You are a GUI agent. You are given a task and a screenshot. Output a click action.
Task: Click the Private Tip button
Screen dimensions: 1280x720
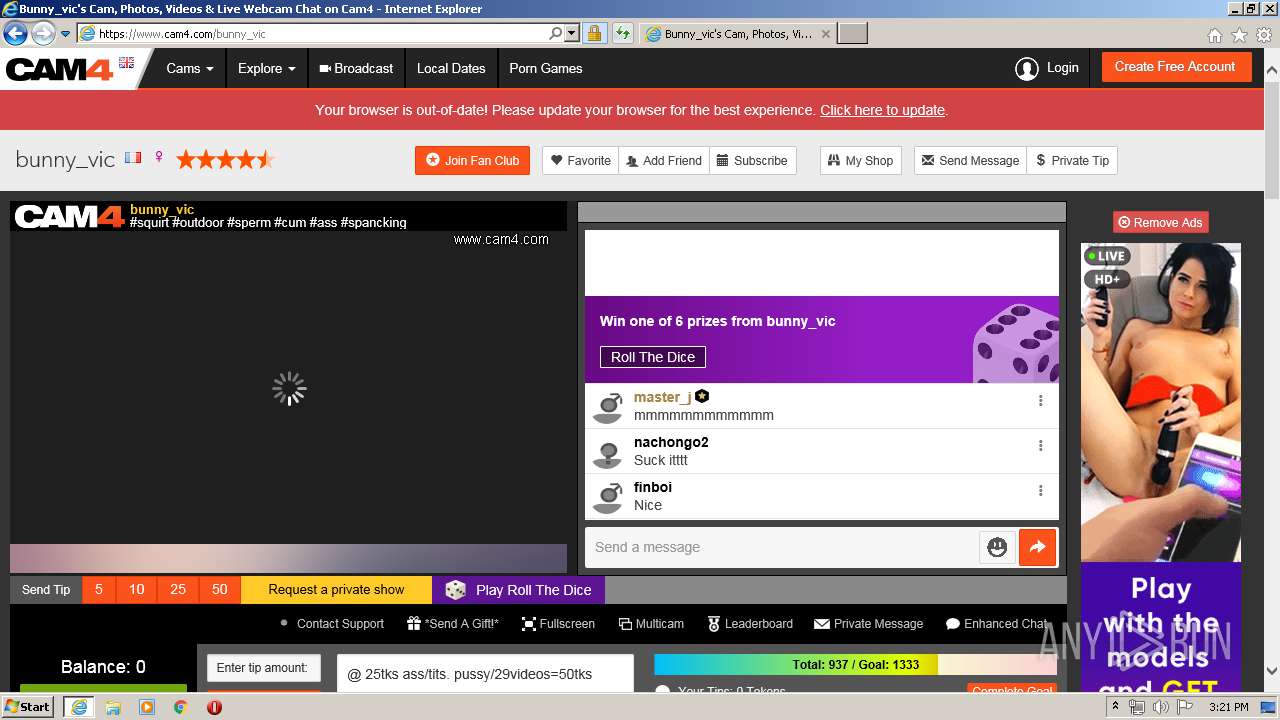[1072, 160]
